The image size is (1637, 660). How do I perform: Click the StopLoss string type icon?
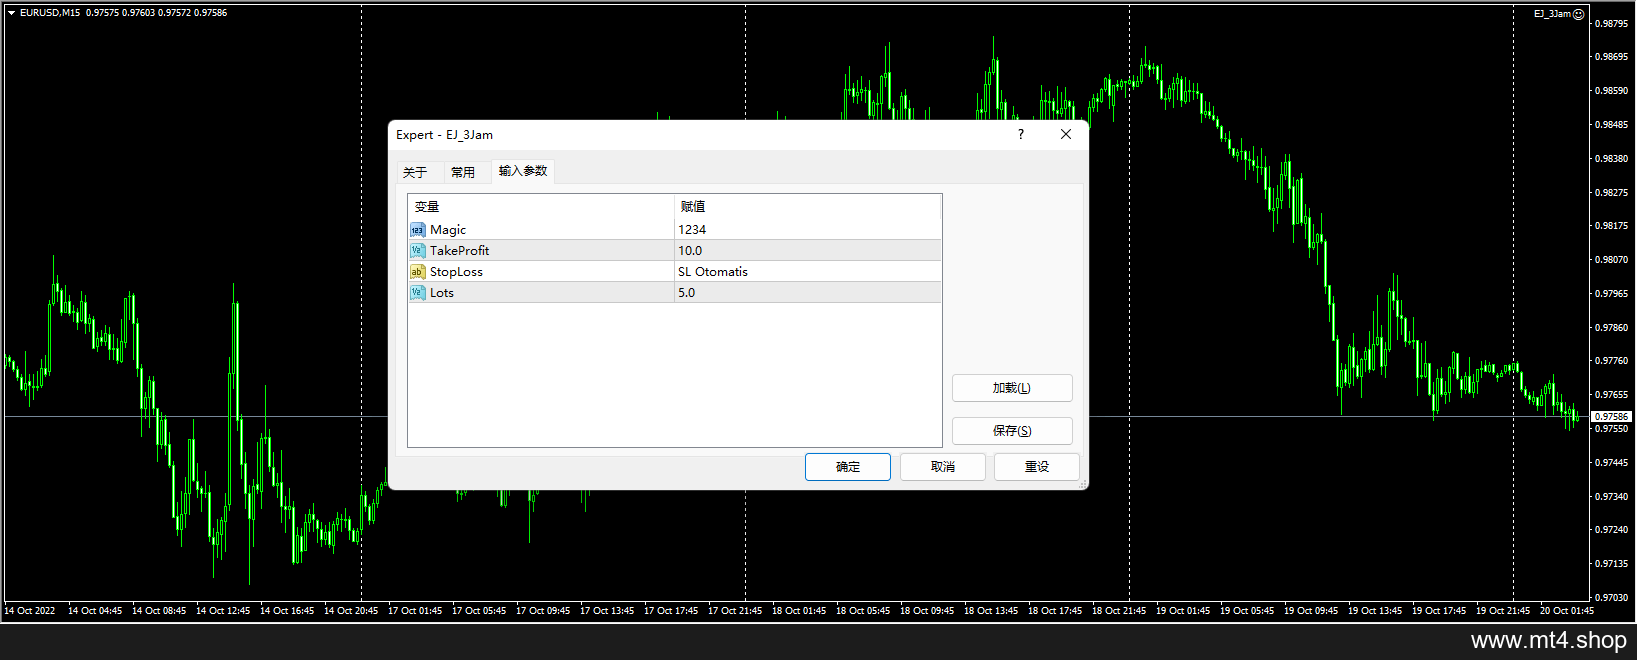pos(417,272)
